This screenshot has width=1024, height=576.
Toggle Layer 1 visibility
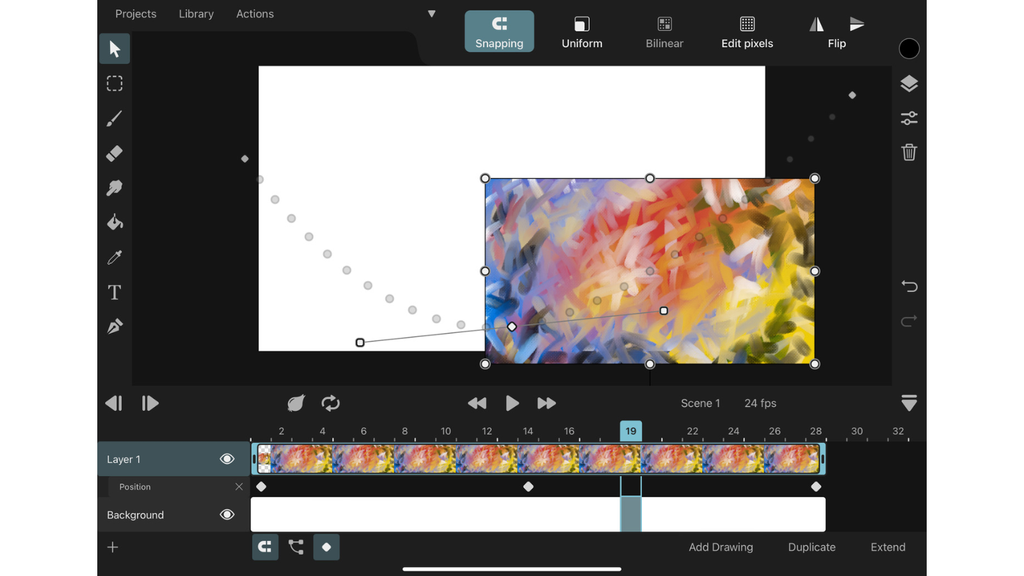click(227, 458)
